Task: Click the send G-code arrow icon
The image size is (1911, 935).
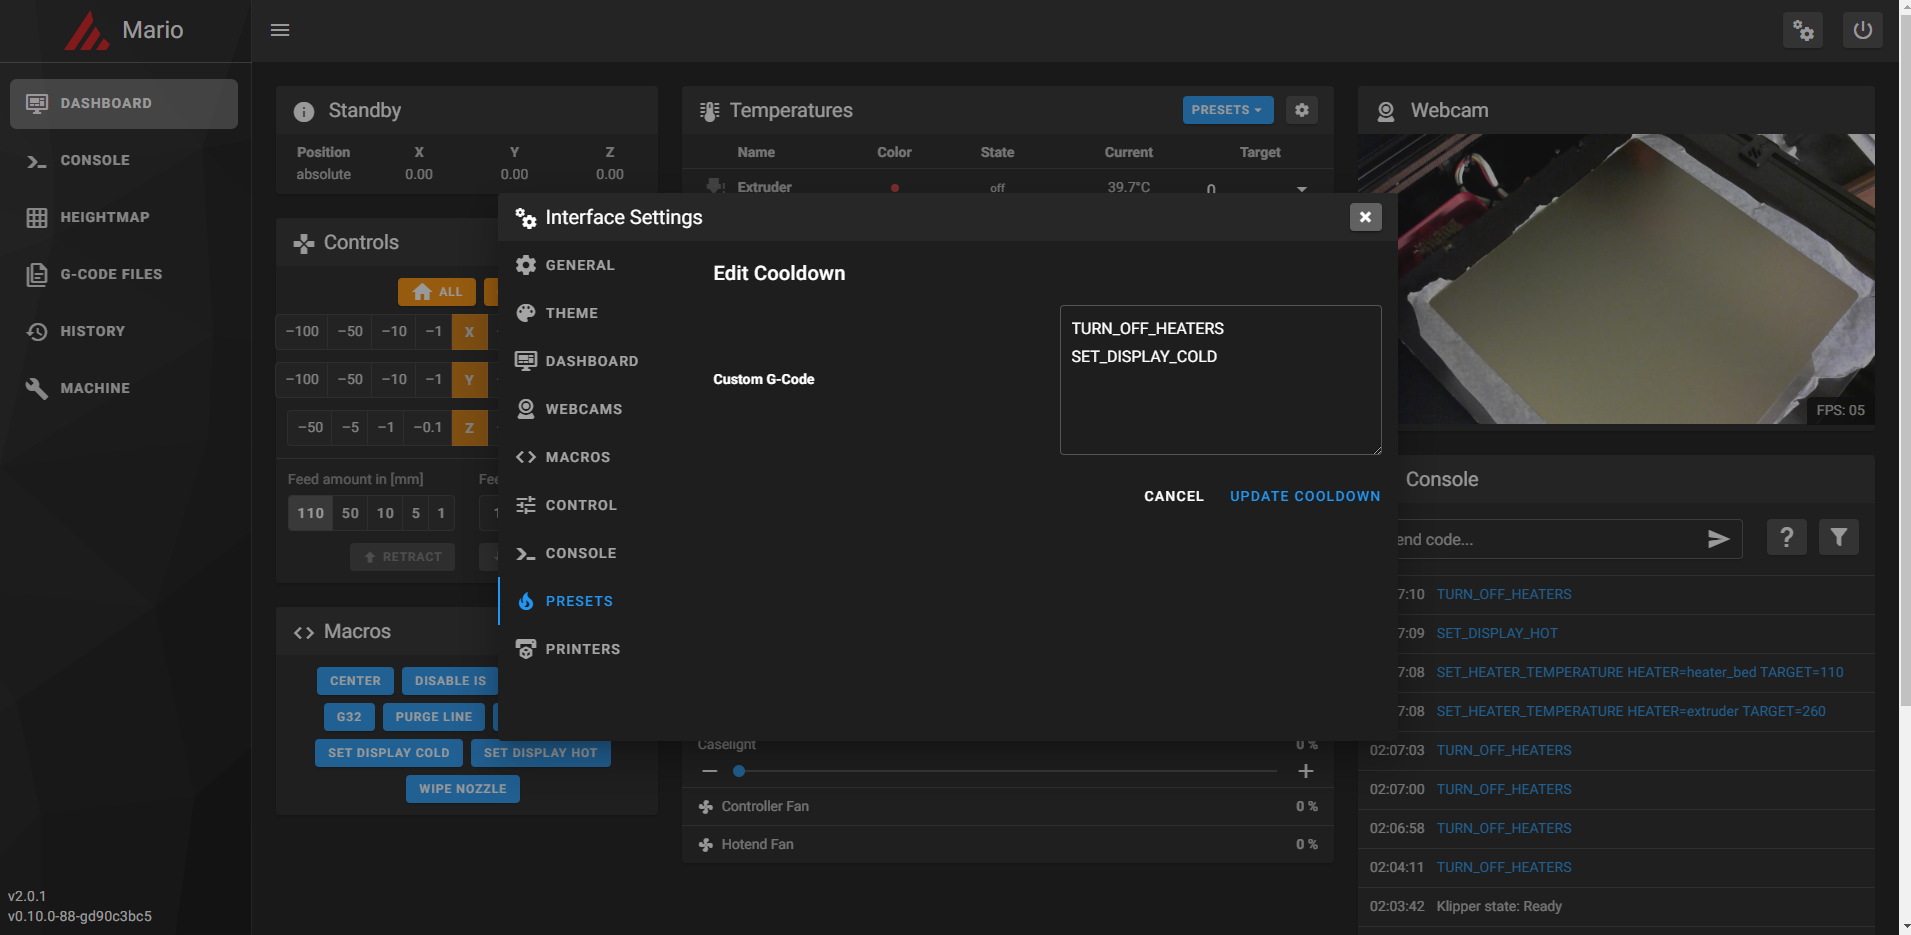Action: [x=1718, y=539]
